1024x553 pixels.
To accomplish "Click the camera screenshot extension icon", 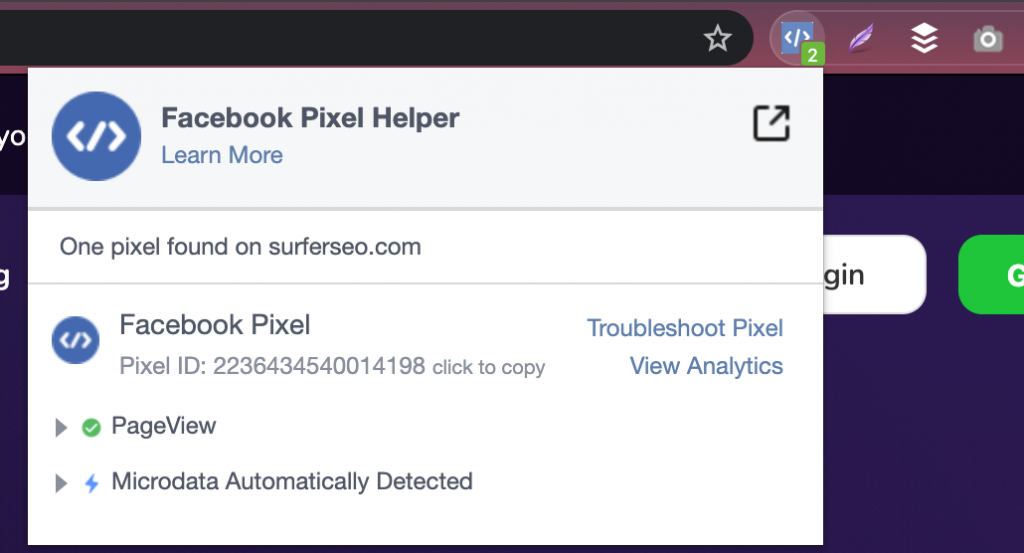I will pos(988,39).
